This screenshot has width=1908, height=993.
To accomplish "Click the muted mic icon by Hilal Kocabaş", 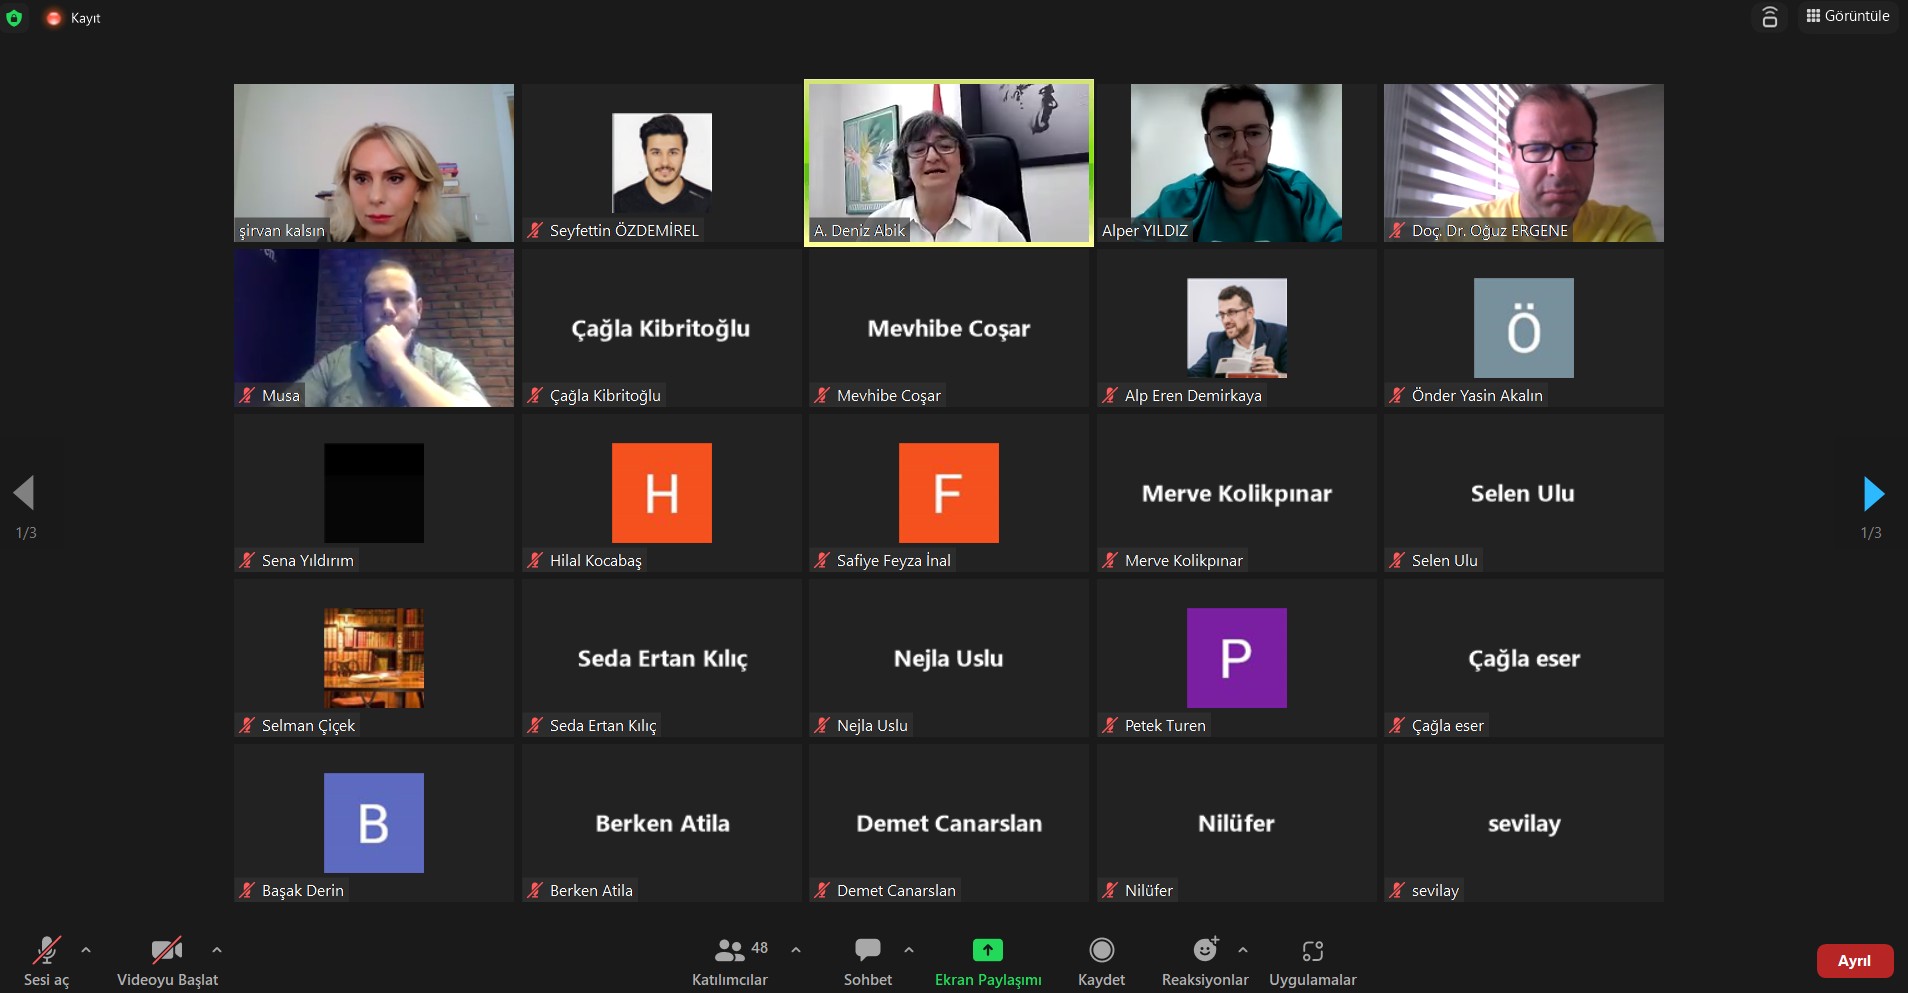I will point(535,561).
